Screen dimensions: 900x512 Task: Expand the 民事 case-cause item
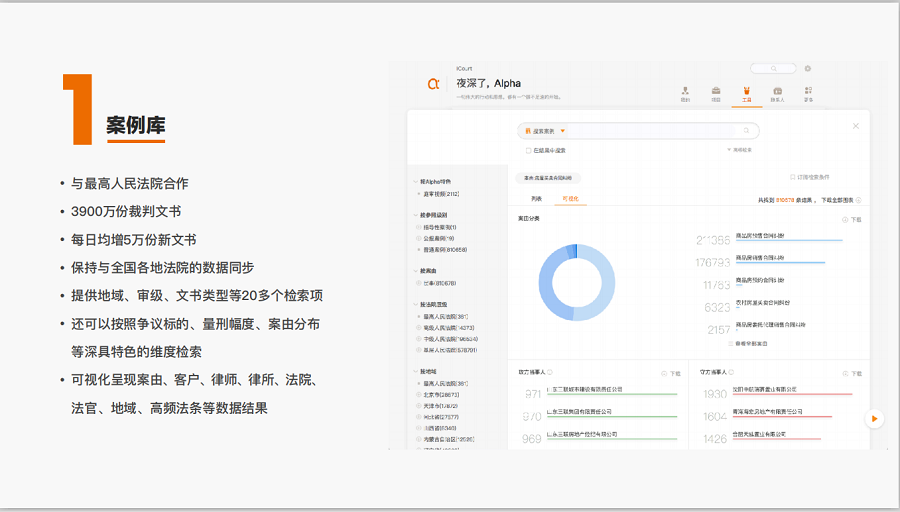(x=419, y=283)
